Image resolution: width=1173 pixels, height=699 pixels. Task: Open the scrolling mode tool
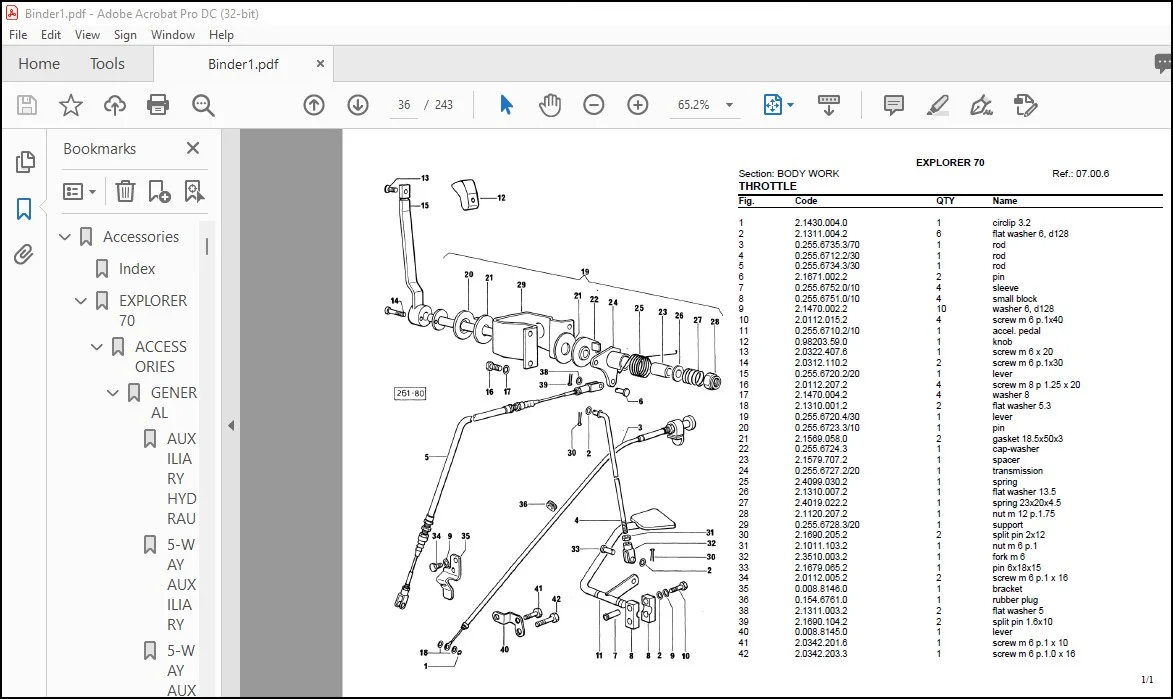829,105
